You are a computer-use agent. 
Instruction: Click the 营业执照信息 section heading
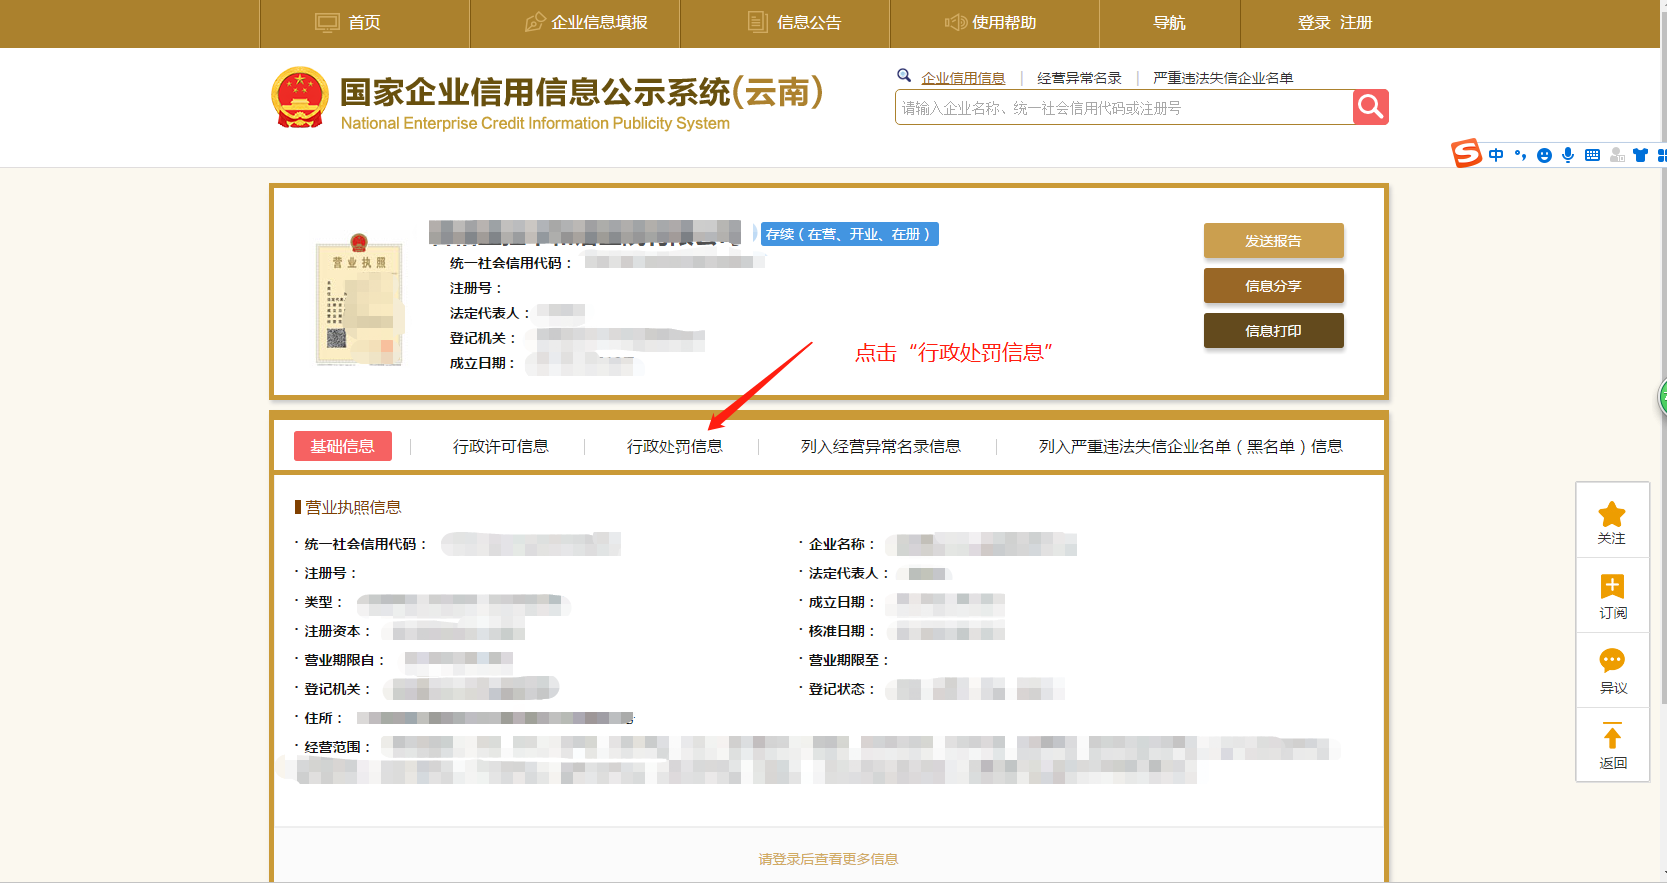click(353, 507)
